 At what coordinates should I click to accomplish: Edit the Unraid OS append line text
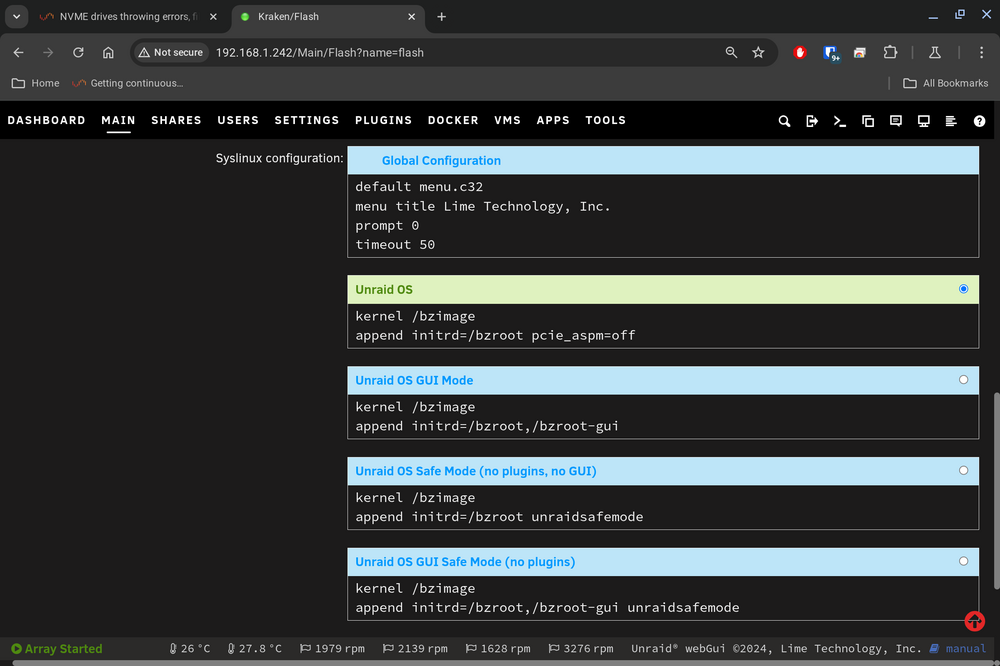point(496,335)
